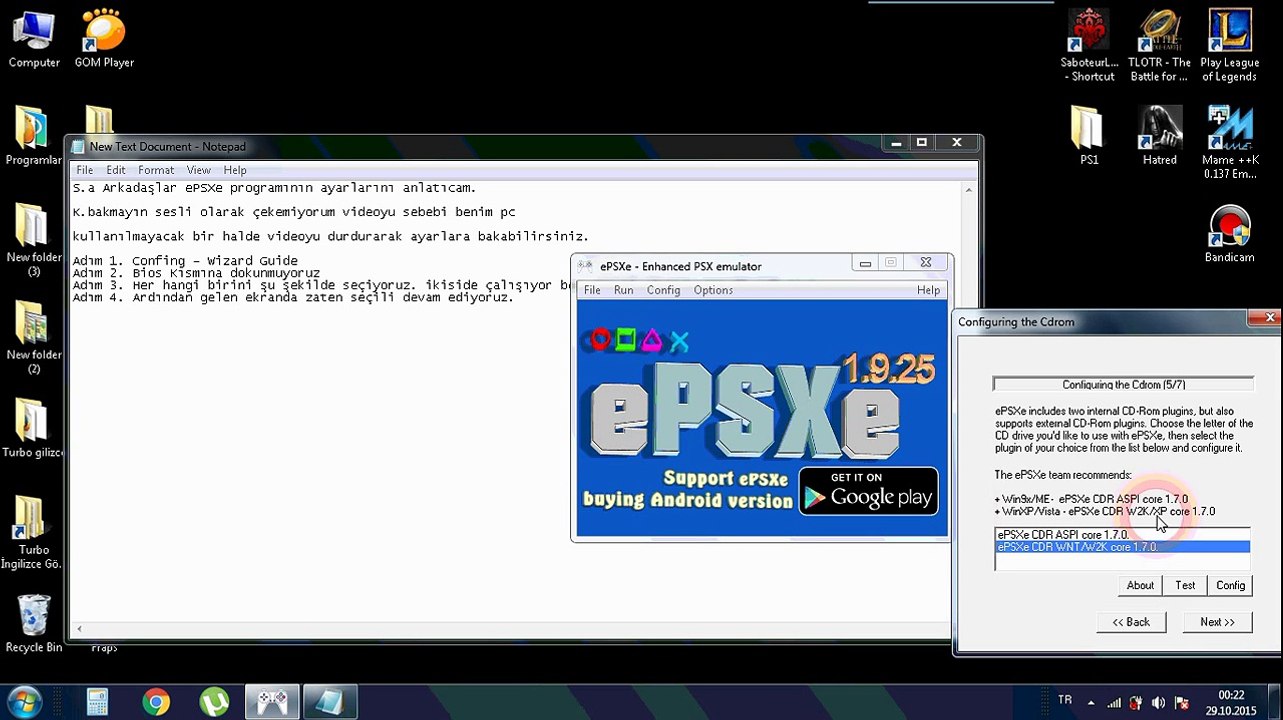Open Google Chrome from the taskbar

(x=155, y=702)
